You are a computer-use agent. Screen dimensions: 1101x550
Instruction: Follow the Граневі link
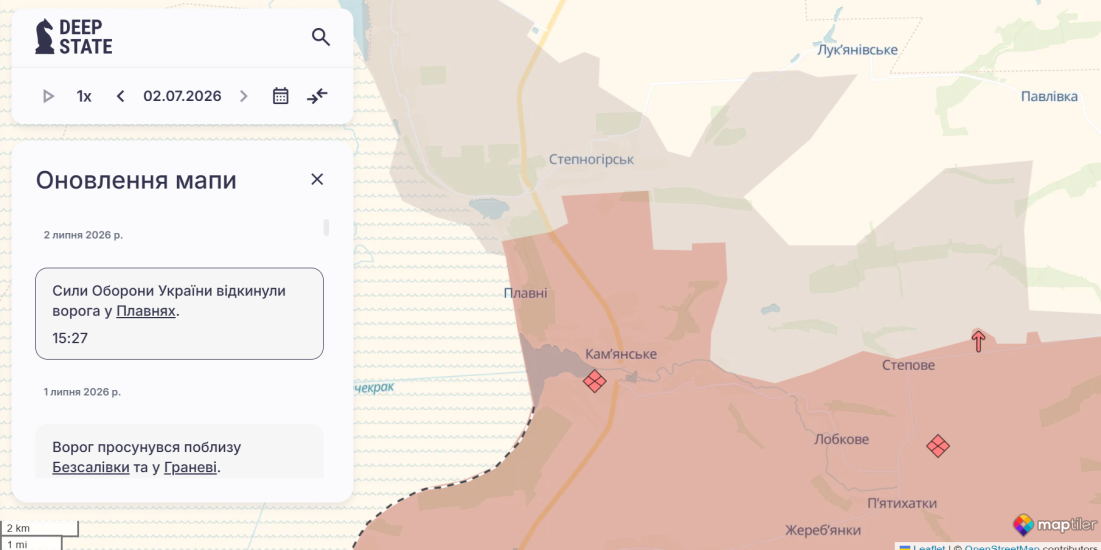[190, 467]
